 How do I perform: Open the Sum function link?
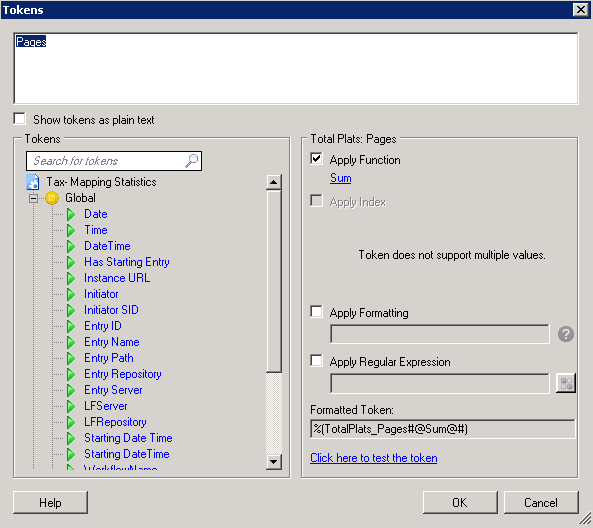tap(341, 178)
